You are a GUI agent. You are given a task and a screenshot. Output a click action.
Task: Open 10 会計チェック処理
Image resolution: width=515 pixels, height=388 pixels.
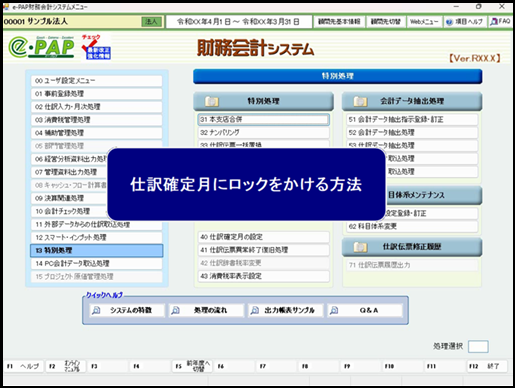coord(69,211)
